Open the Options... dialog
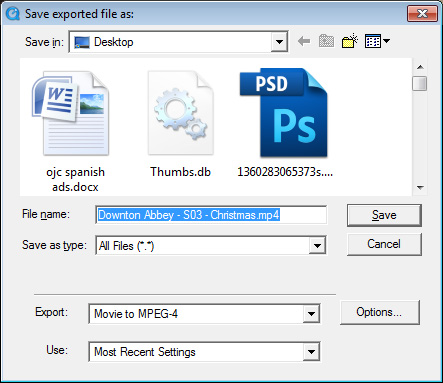This screenshot has height=383, width=443. click(379, 312)
